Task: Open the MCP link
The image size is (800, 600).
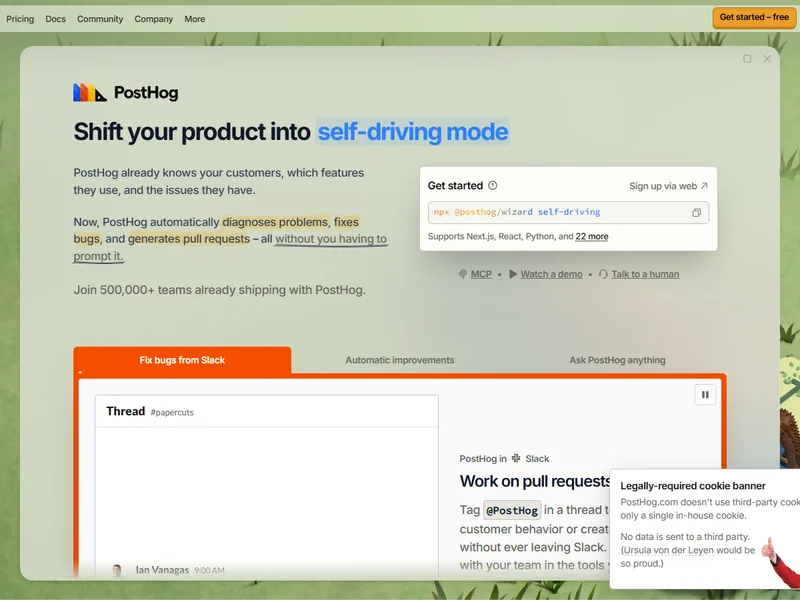Action: (x=481, y=274)
